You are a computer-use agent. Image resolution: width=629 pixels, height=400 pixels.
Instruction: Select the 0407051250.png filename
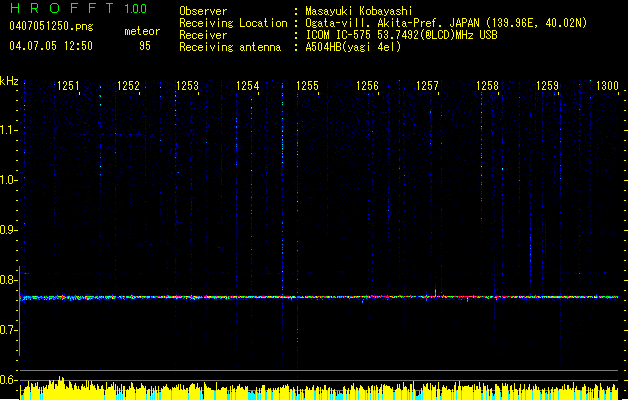(x=51, y=26)
